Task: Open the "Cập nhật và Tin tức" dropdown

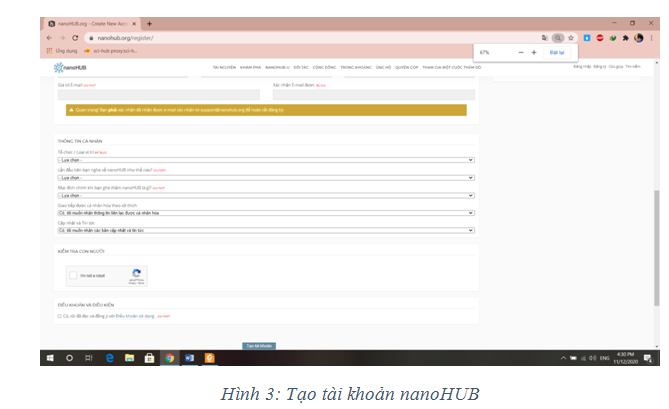Action: [265, 229]
